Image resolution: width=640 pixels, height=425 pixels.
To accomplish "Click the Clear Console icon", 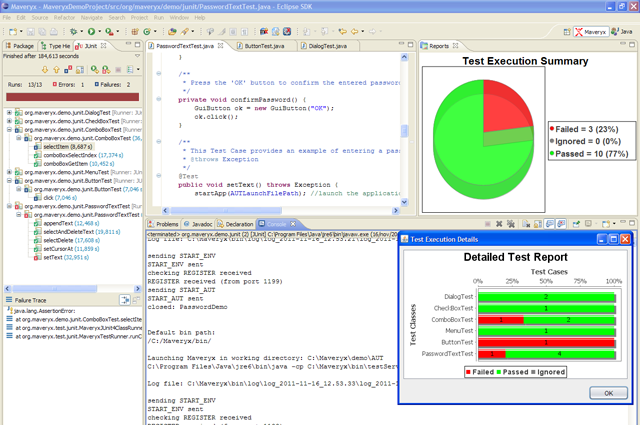I will (x=526, y=224).
